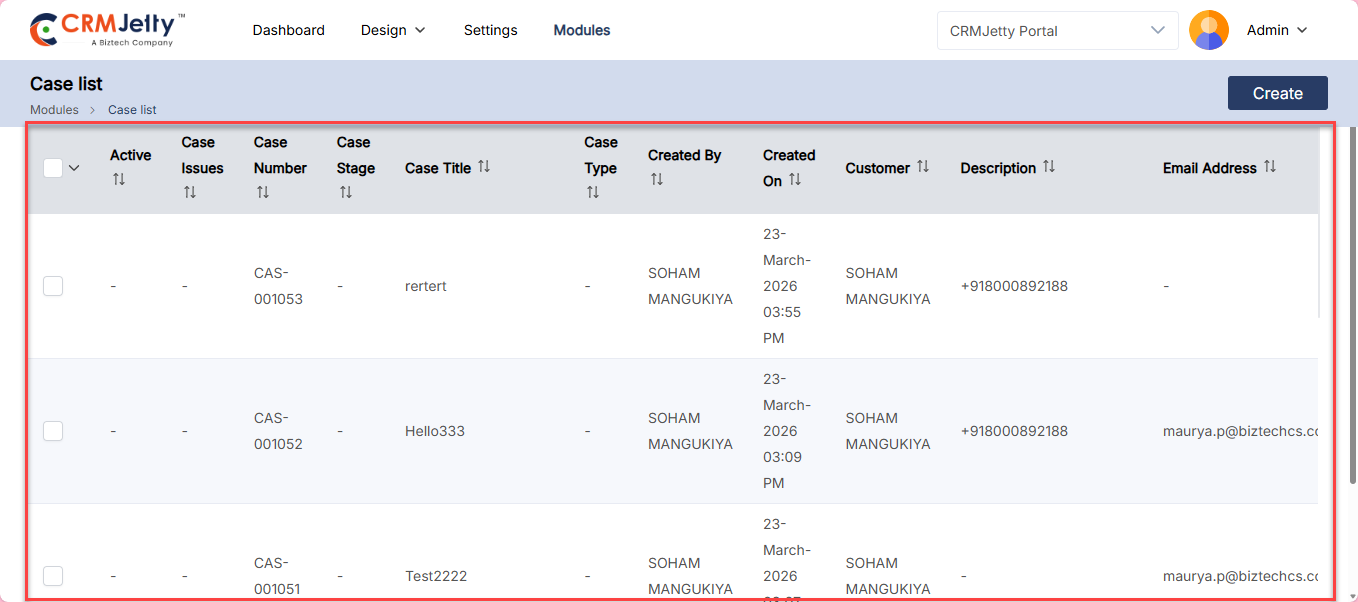The width and height of the screenshot is (1358, 602).
Task: Select checkbox for case CAS-001052
Action: coord(53,431)
